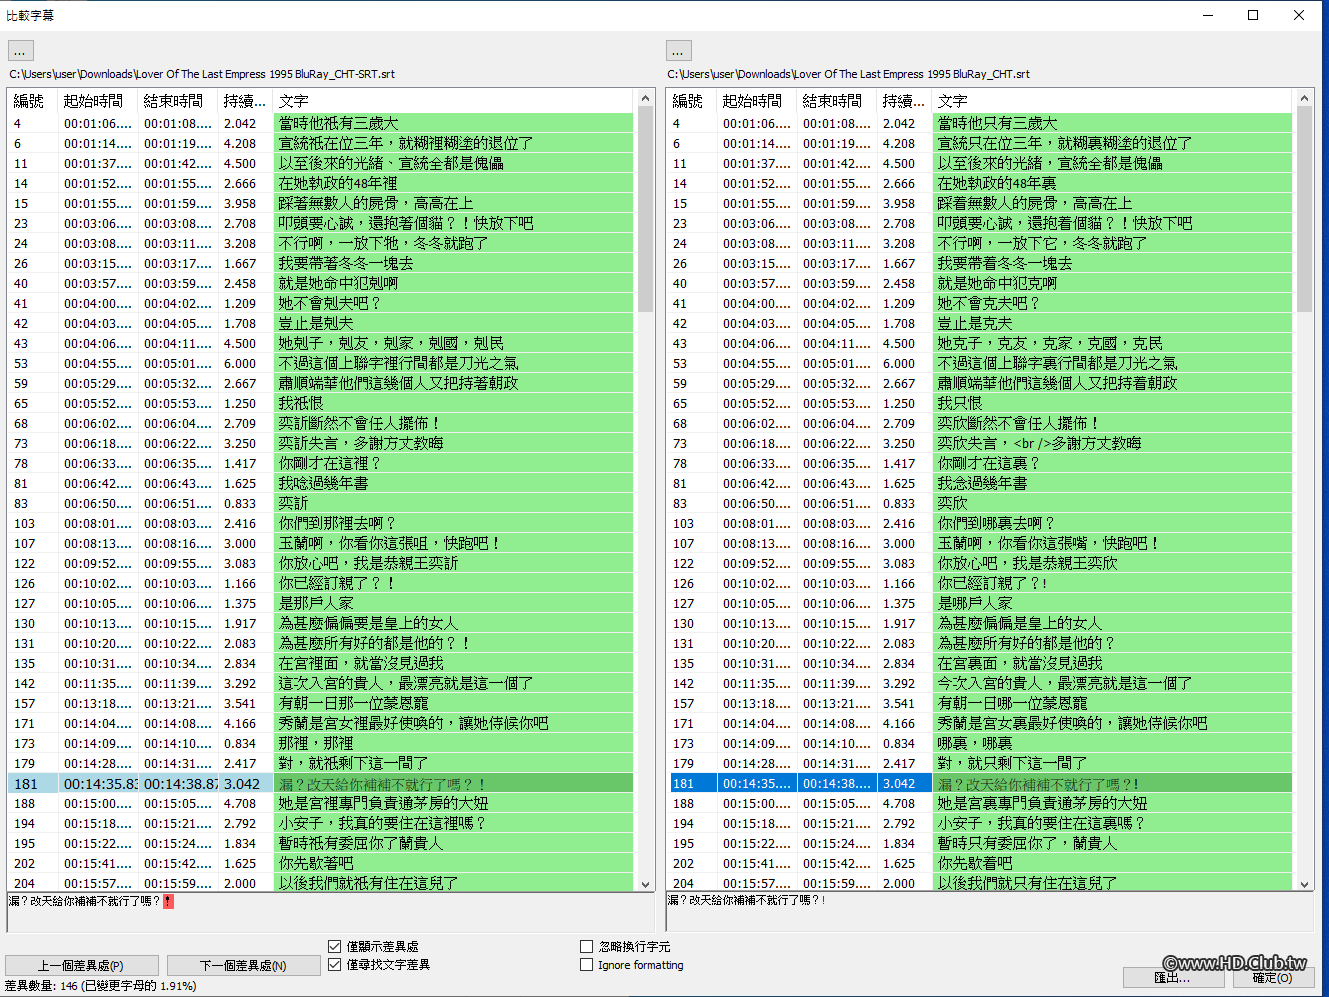Click the left file path ending CHT-SRT.srt
Screen dimensions: 1329x997
[x=202, y=74]
